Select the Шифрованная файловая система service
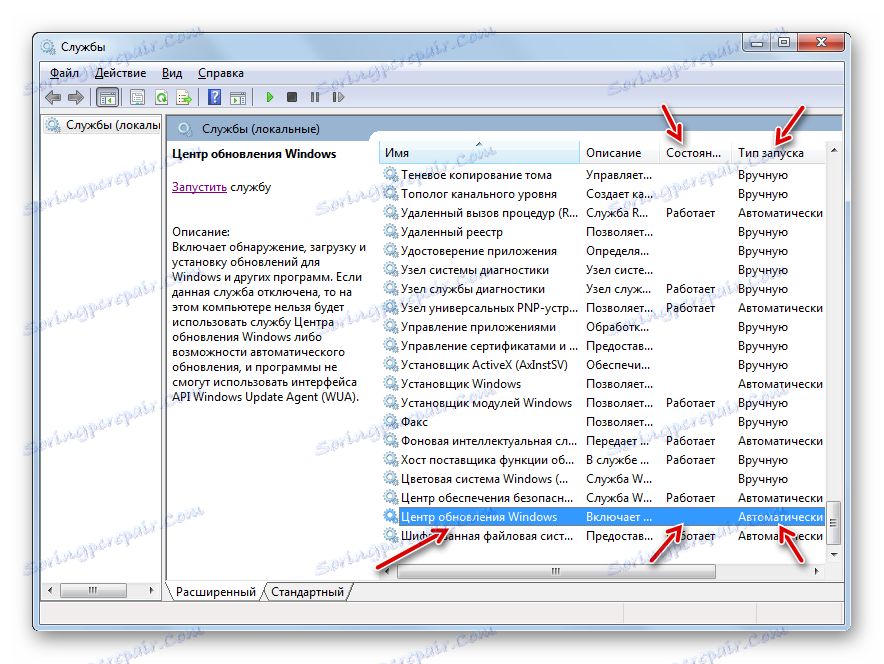This screenshot has height=664, width=884. 602,535
